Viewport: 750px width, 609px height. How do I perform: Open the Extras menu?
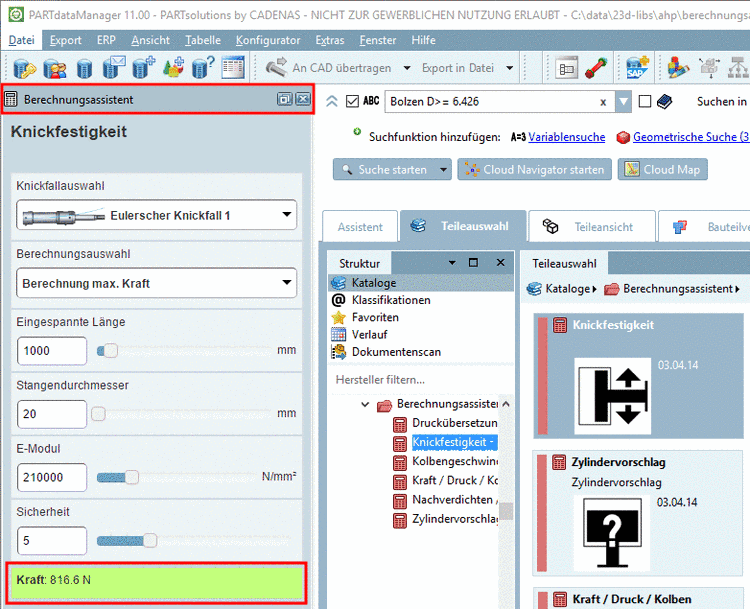click(330, 40)
